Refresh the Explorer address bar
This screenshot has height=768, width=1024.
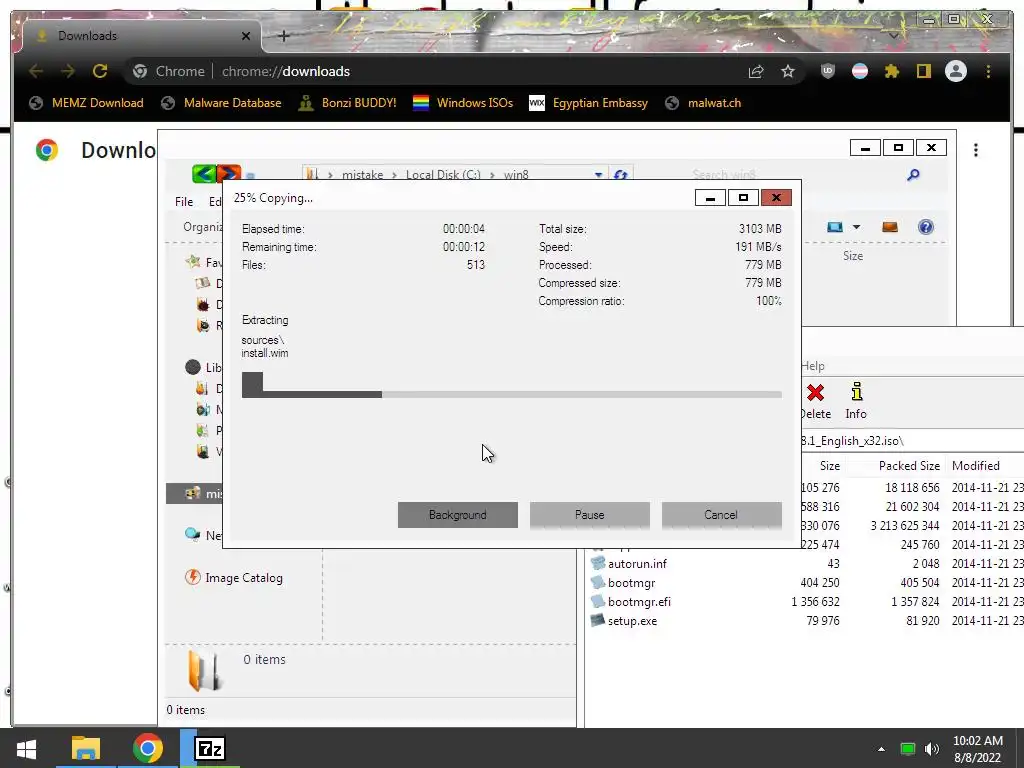pyautogui.click(x=620, y=175)
